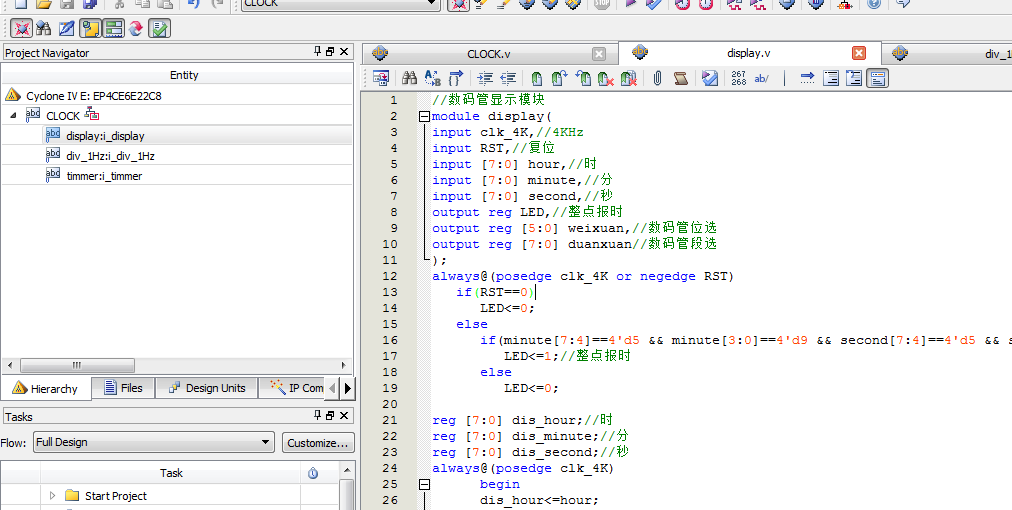The image size is (1012, 510).
Task: Click the binoculars find icon in second toolbar row
Action: [x=43, y=28]
